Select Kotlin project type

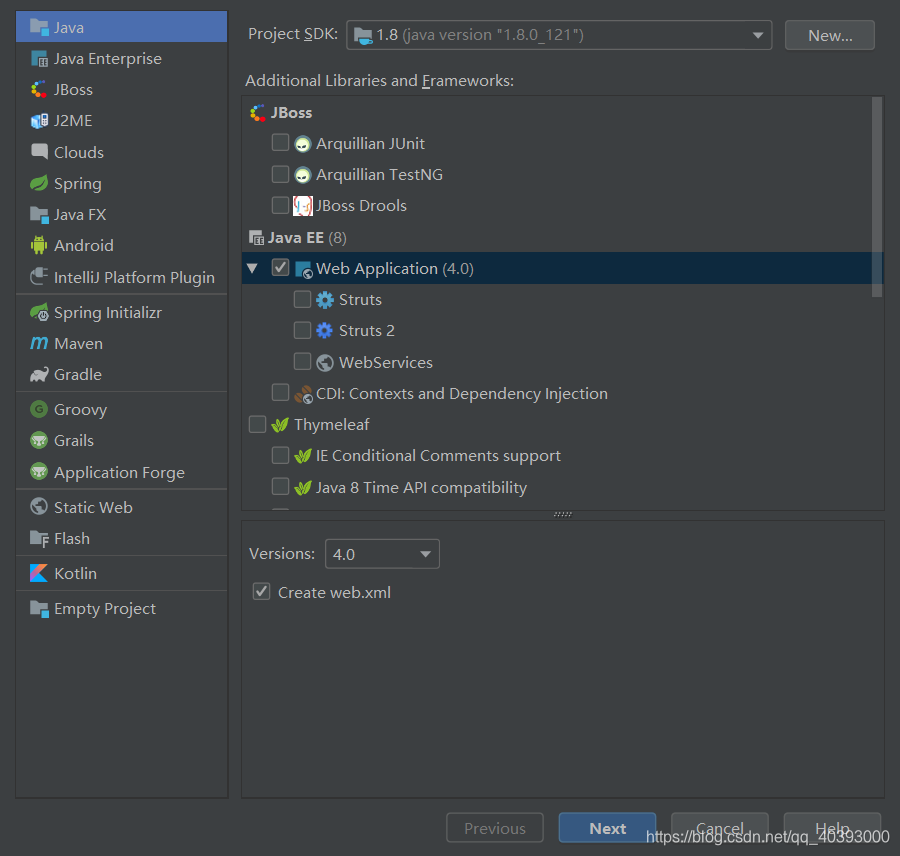pos(122,573)
